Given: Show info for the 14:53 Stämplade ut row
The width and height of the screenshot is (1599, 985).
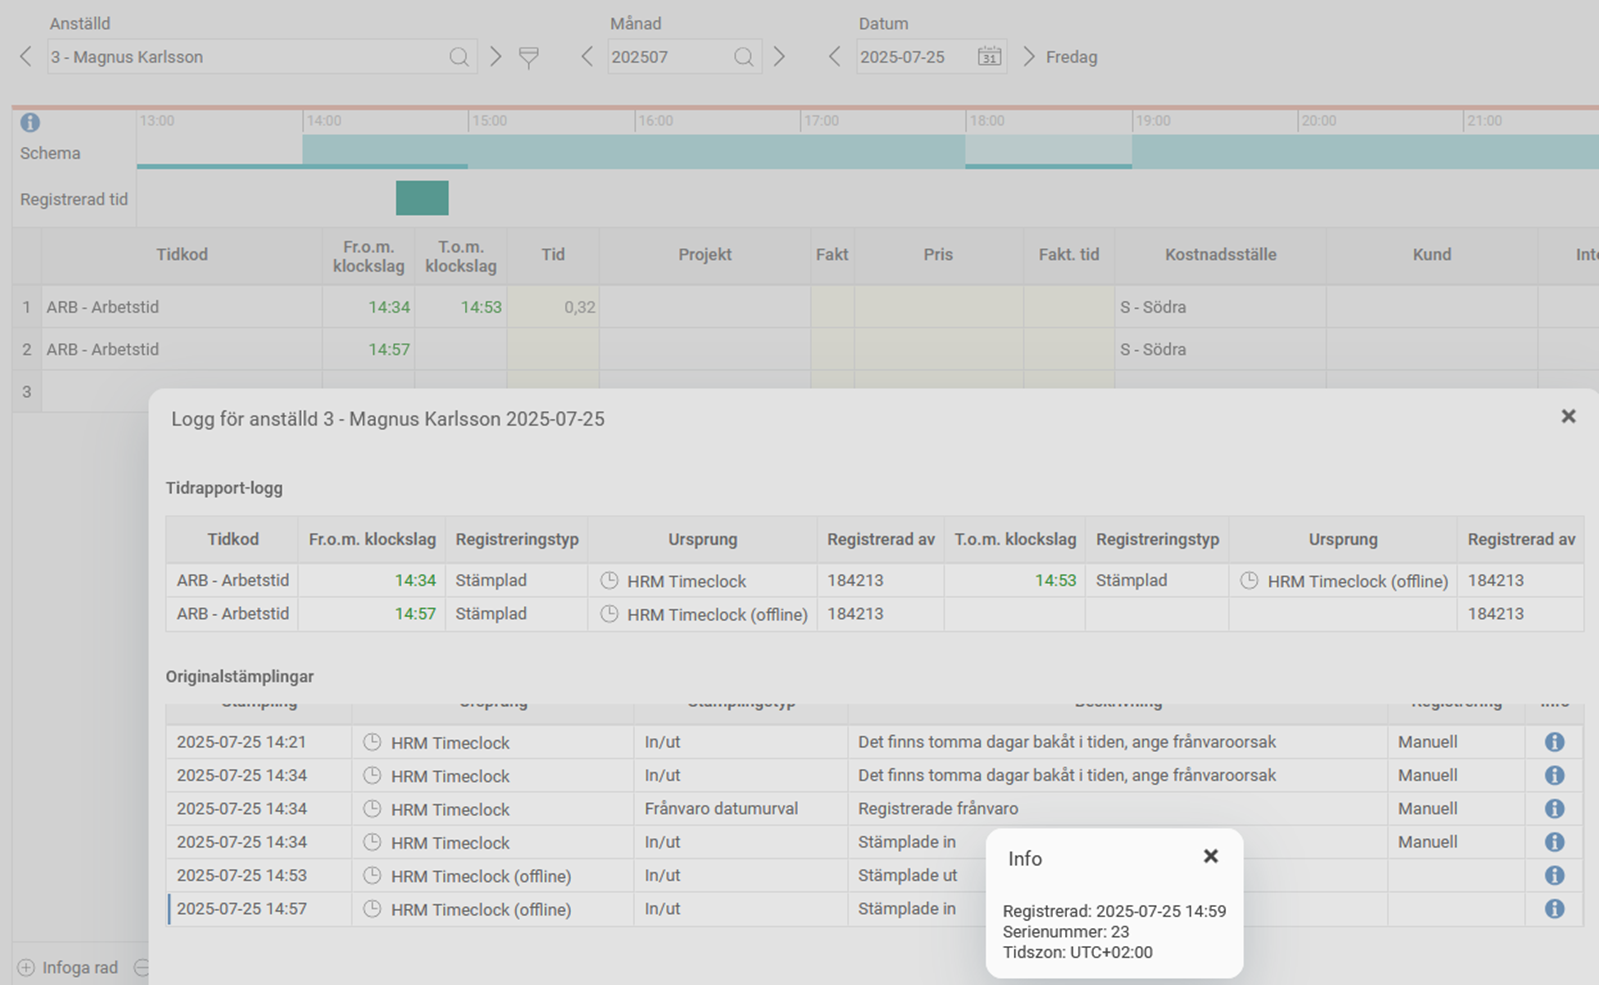Looking at the screenshot, I should [x=1554, y=875].
